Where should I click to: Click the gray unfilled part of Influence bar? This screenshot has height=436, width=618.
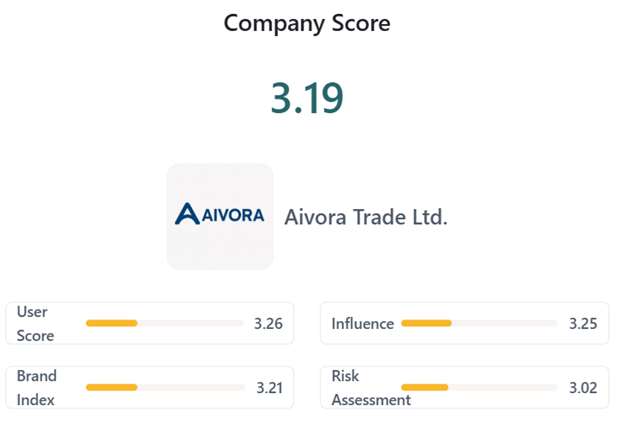click(x=505, y=323)
